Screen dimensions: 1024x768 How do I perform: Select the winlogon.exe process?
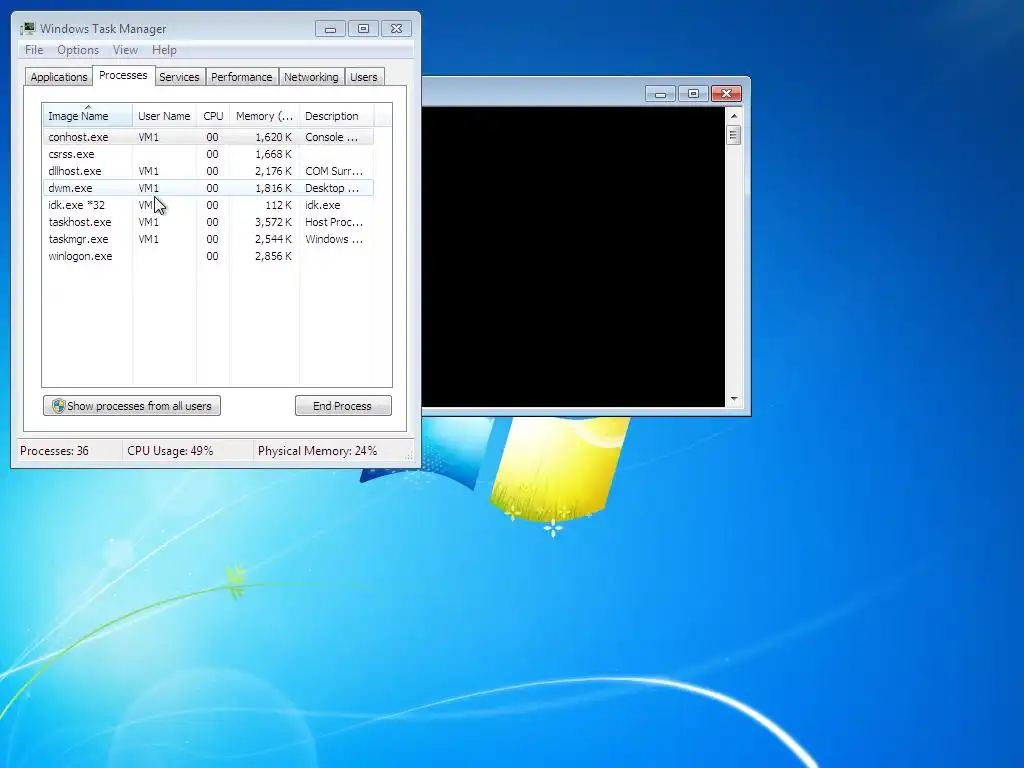(x=208, y=256)
